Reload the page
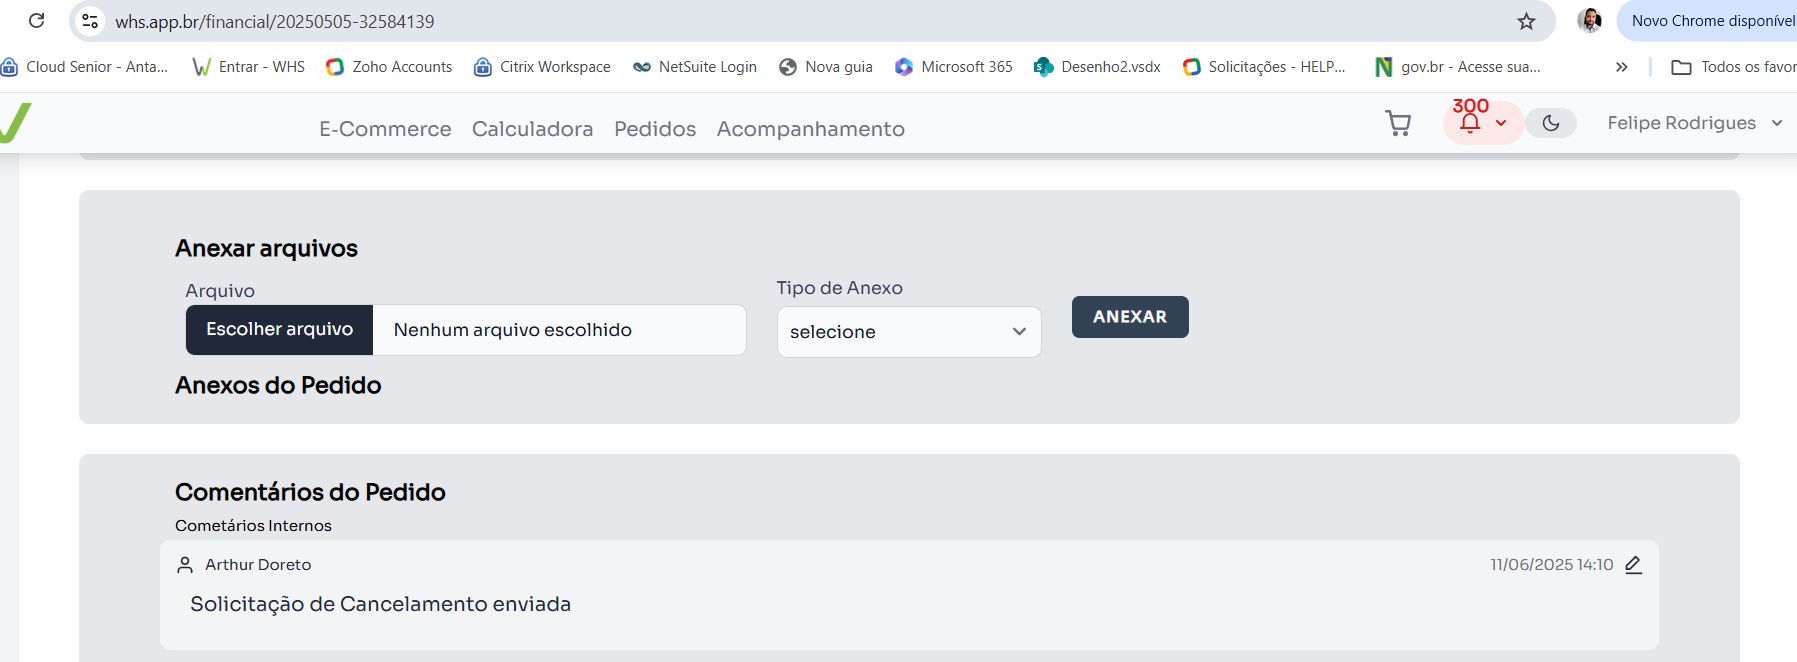 point(37,21)
